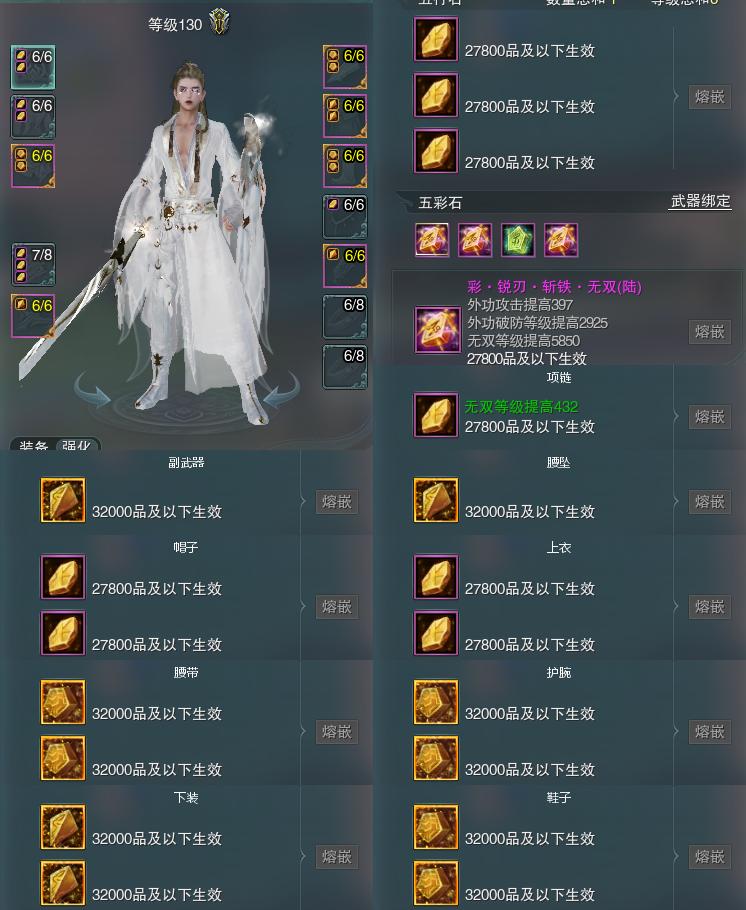746x910 pixels.
Task: Expand the 上衣 gem row chevron
Action: pos(676,606)
